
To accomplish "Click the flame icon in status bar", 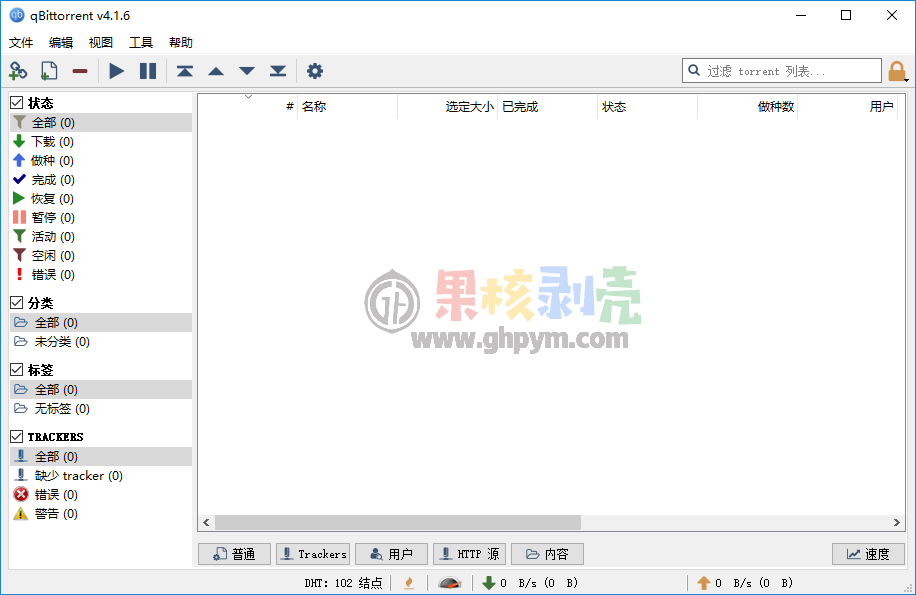I will [x=410, y=583].
